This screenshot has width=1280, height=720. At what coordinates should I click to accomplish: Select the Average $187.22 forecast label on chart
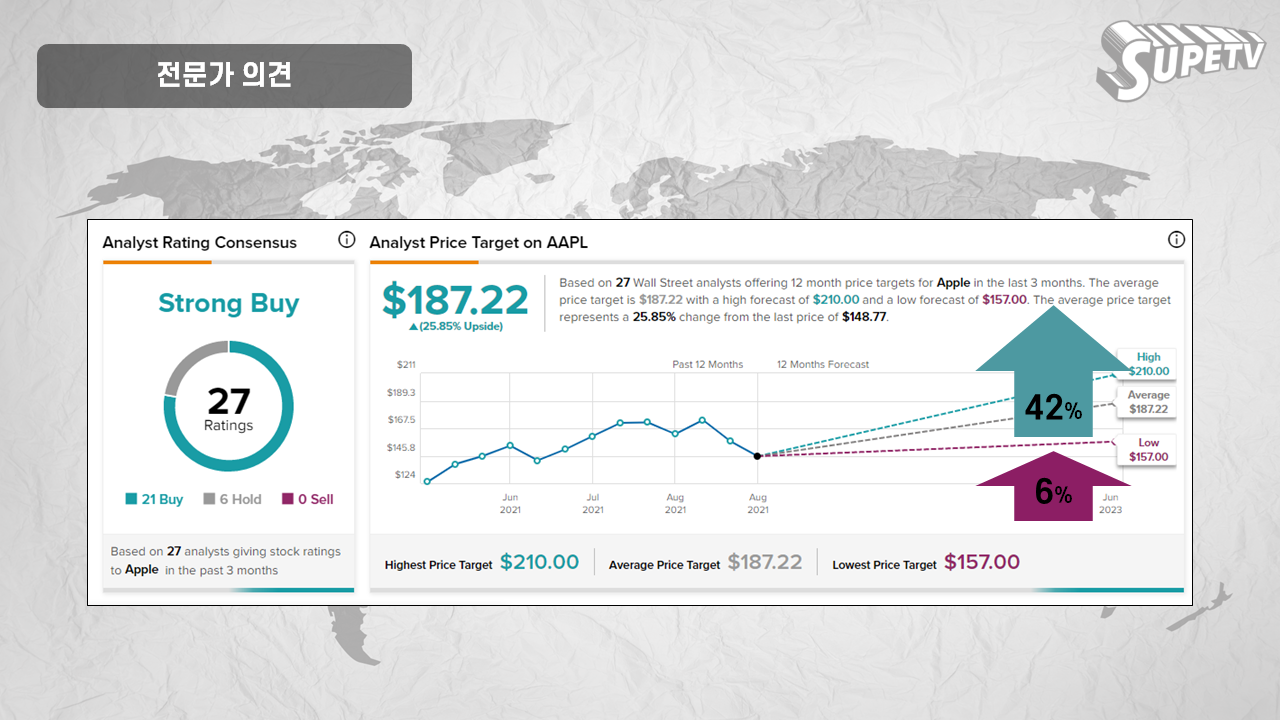pos(1148,402)
